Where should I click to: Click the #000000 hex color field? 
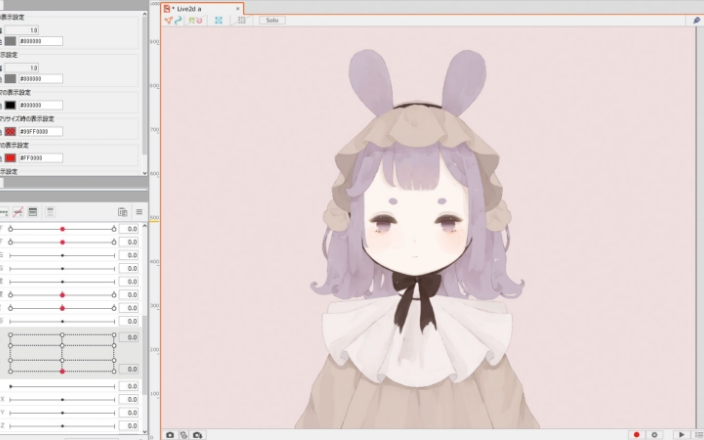[40, 105]
